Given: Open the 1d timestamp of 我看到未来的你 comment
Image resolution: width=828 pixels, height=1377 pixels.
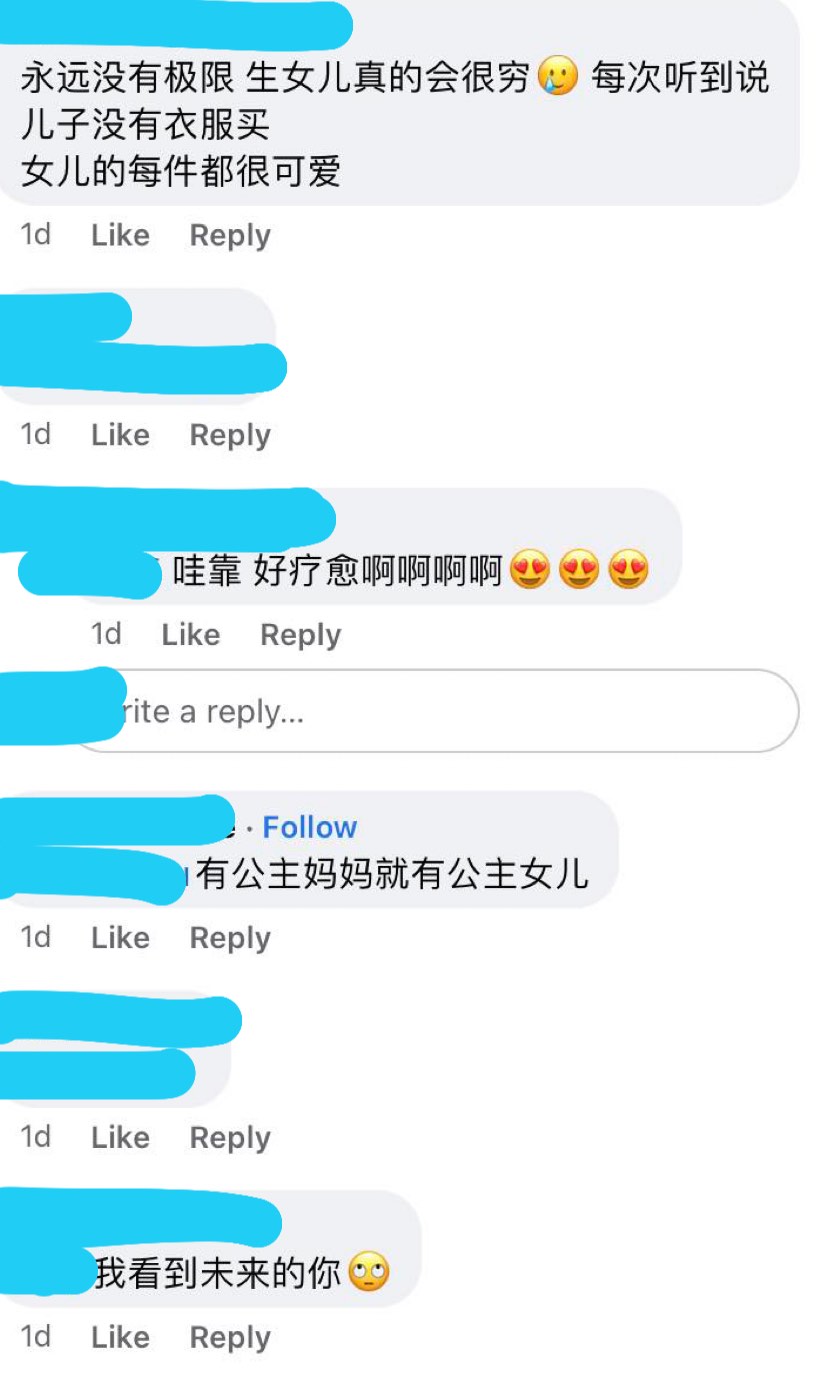Looking at the screenshot, I should point(35,1337).
